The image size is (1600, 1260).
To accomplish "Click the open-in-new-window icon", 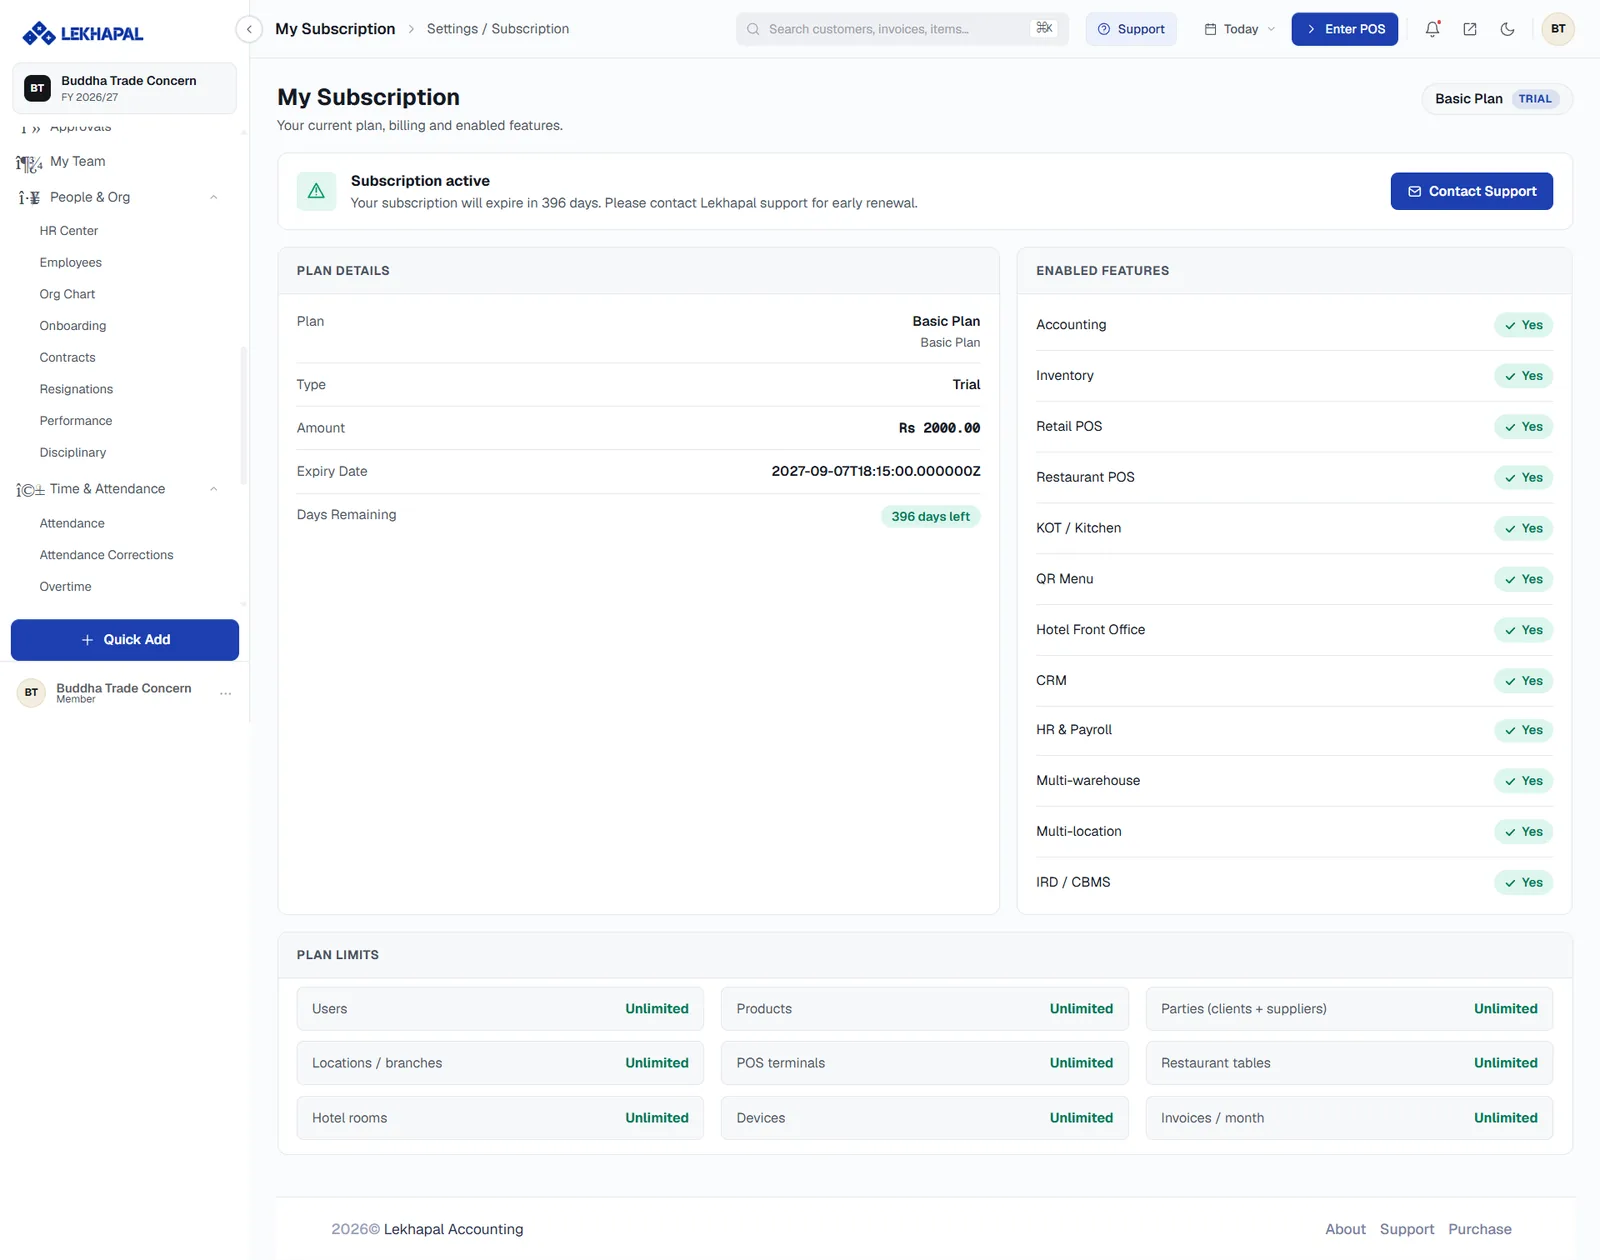I will (1470, 29).
